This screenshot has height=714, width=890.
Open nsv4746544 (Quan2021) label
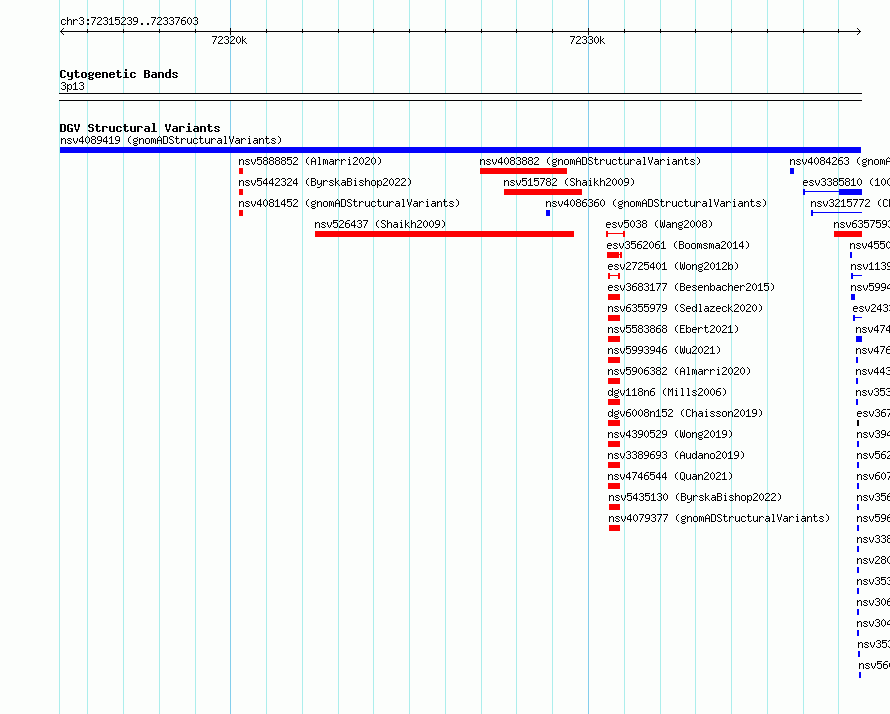click(x=670, y=476)
